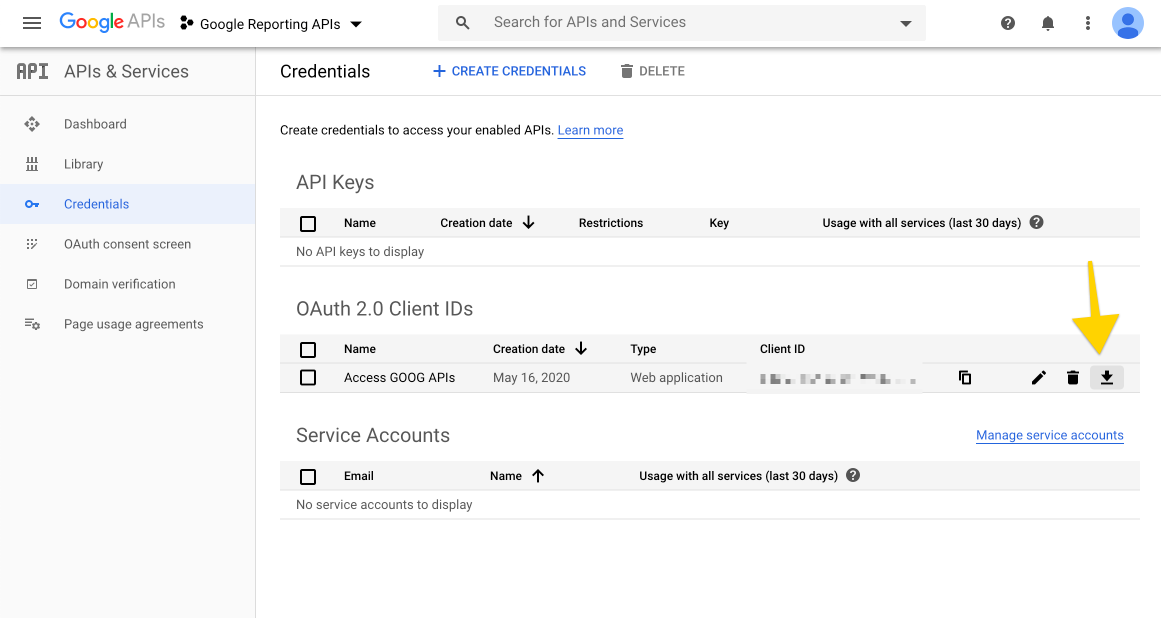Open the Access GOOG APIs client
Screen dimensions: 1161x618
(399, 377)
